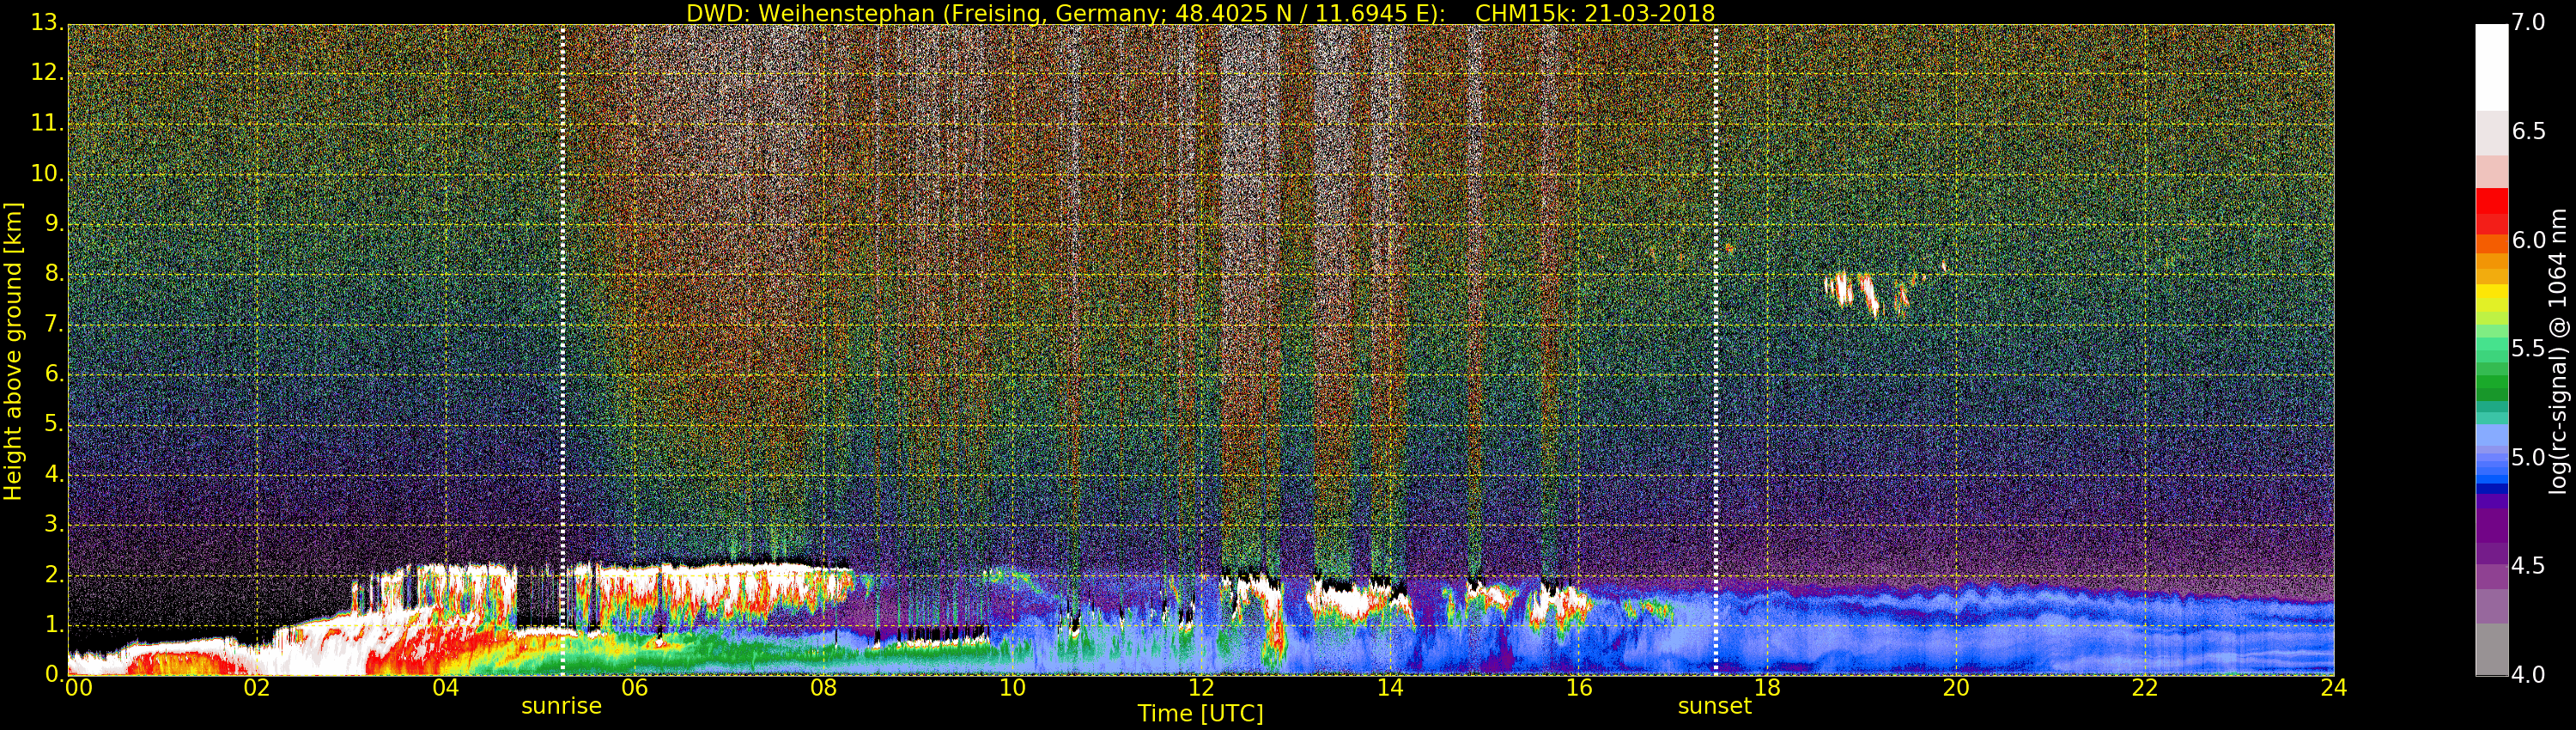Click the time-axis tick label '20'
This screenshot has width=2576, height=730.
(x=1956, y=688)
